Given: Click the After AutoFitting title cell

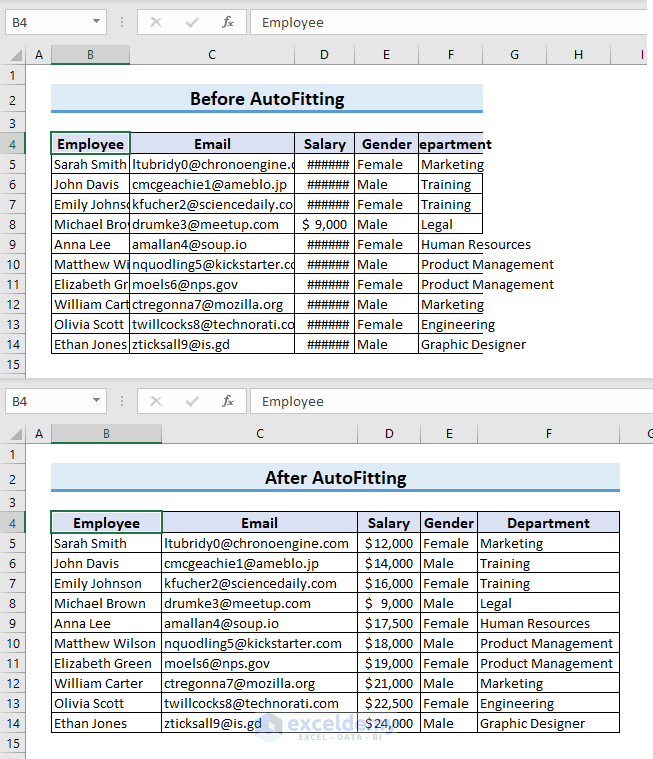Looking at the screenshot, I should pos(335,478).
